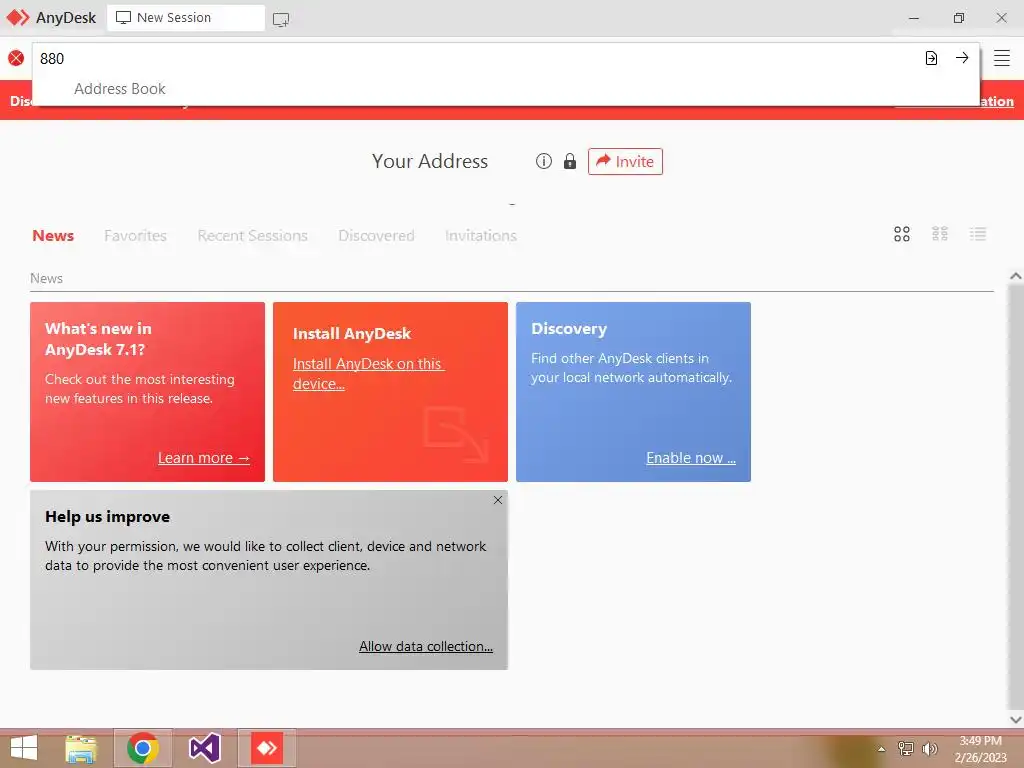Click the AnyDesk logo in title bar

pos(18,18)
